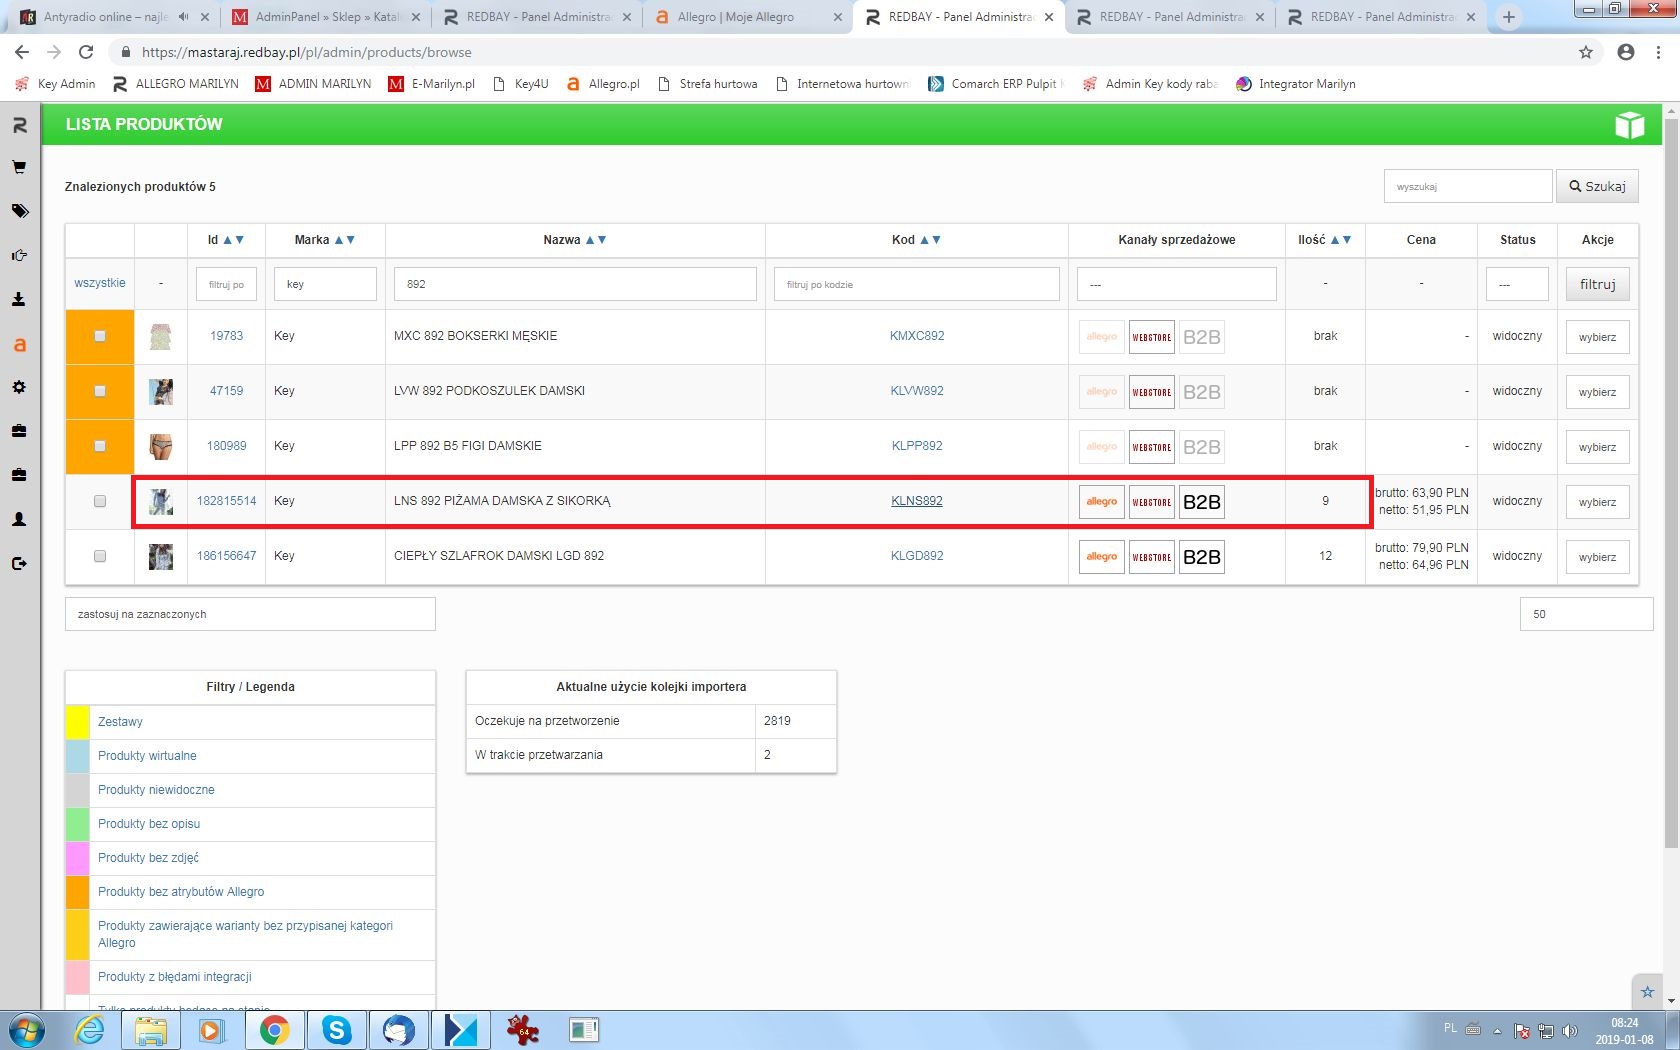Click the allegro channel icon for KLGD892
The width and height of the screenshot is (1680, 1050).
pos(1101,557)
